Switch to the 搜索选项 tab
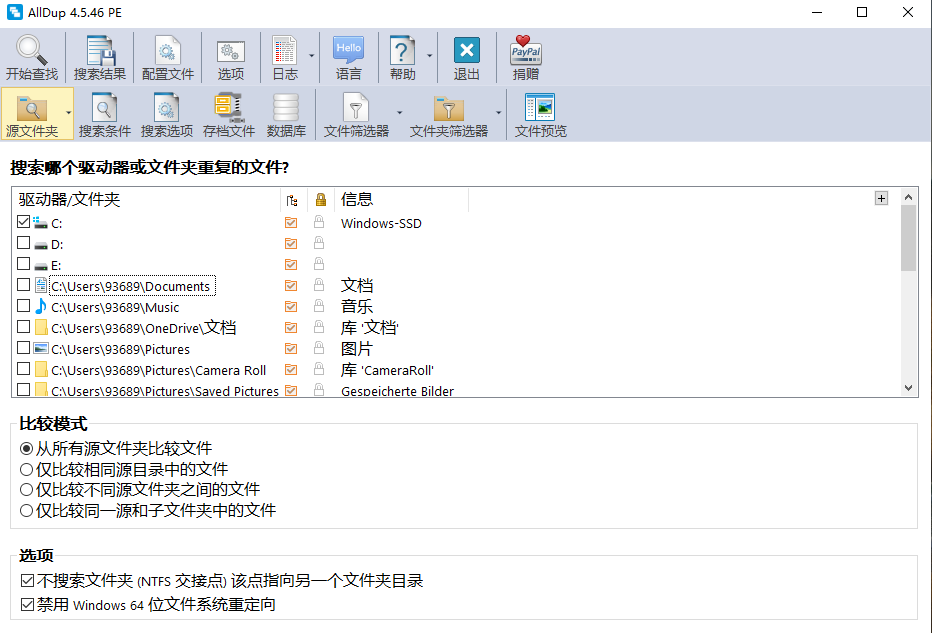 pyautogui.click(x=163, y=114)
